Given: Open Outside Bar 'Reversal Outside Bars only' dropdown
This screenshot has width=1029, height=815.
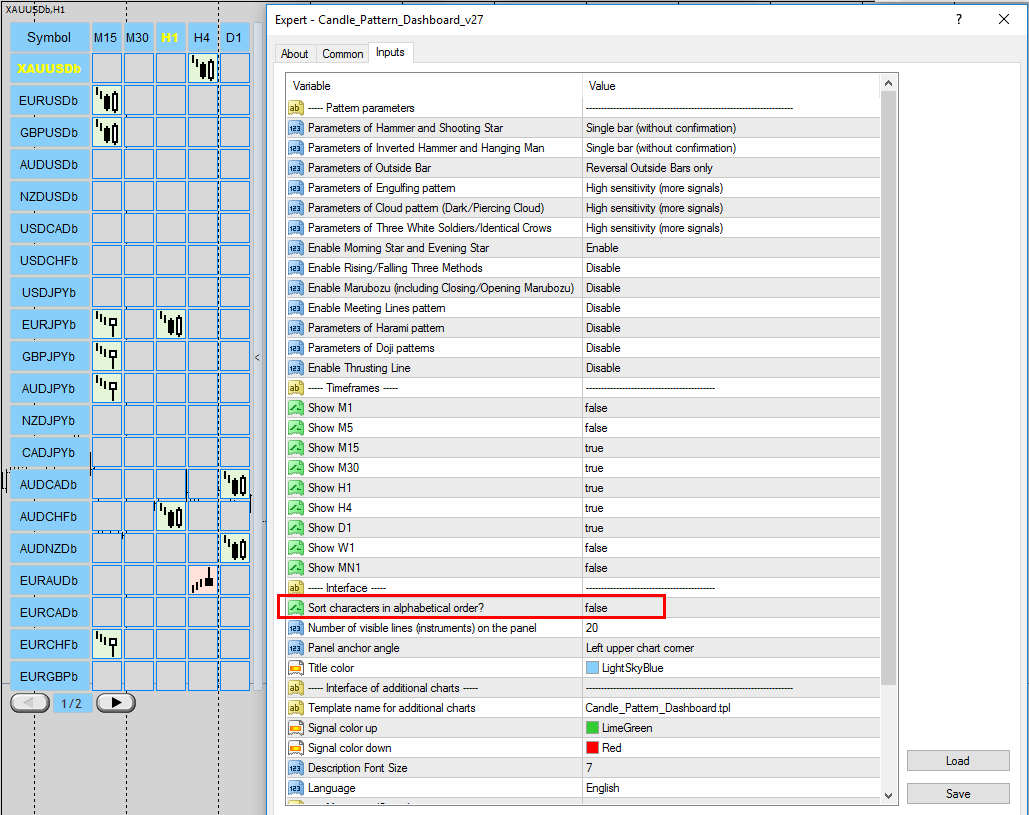Looking at the screenshot, I should (730, 168).
